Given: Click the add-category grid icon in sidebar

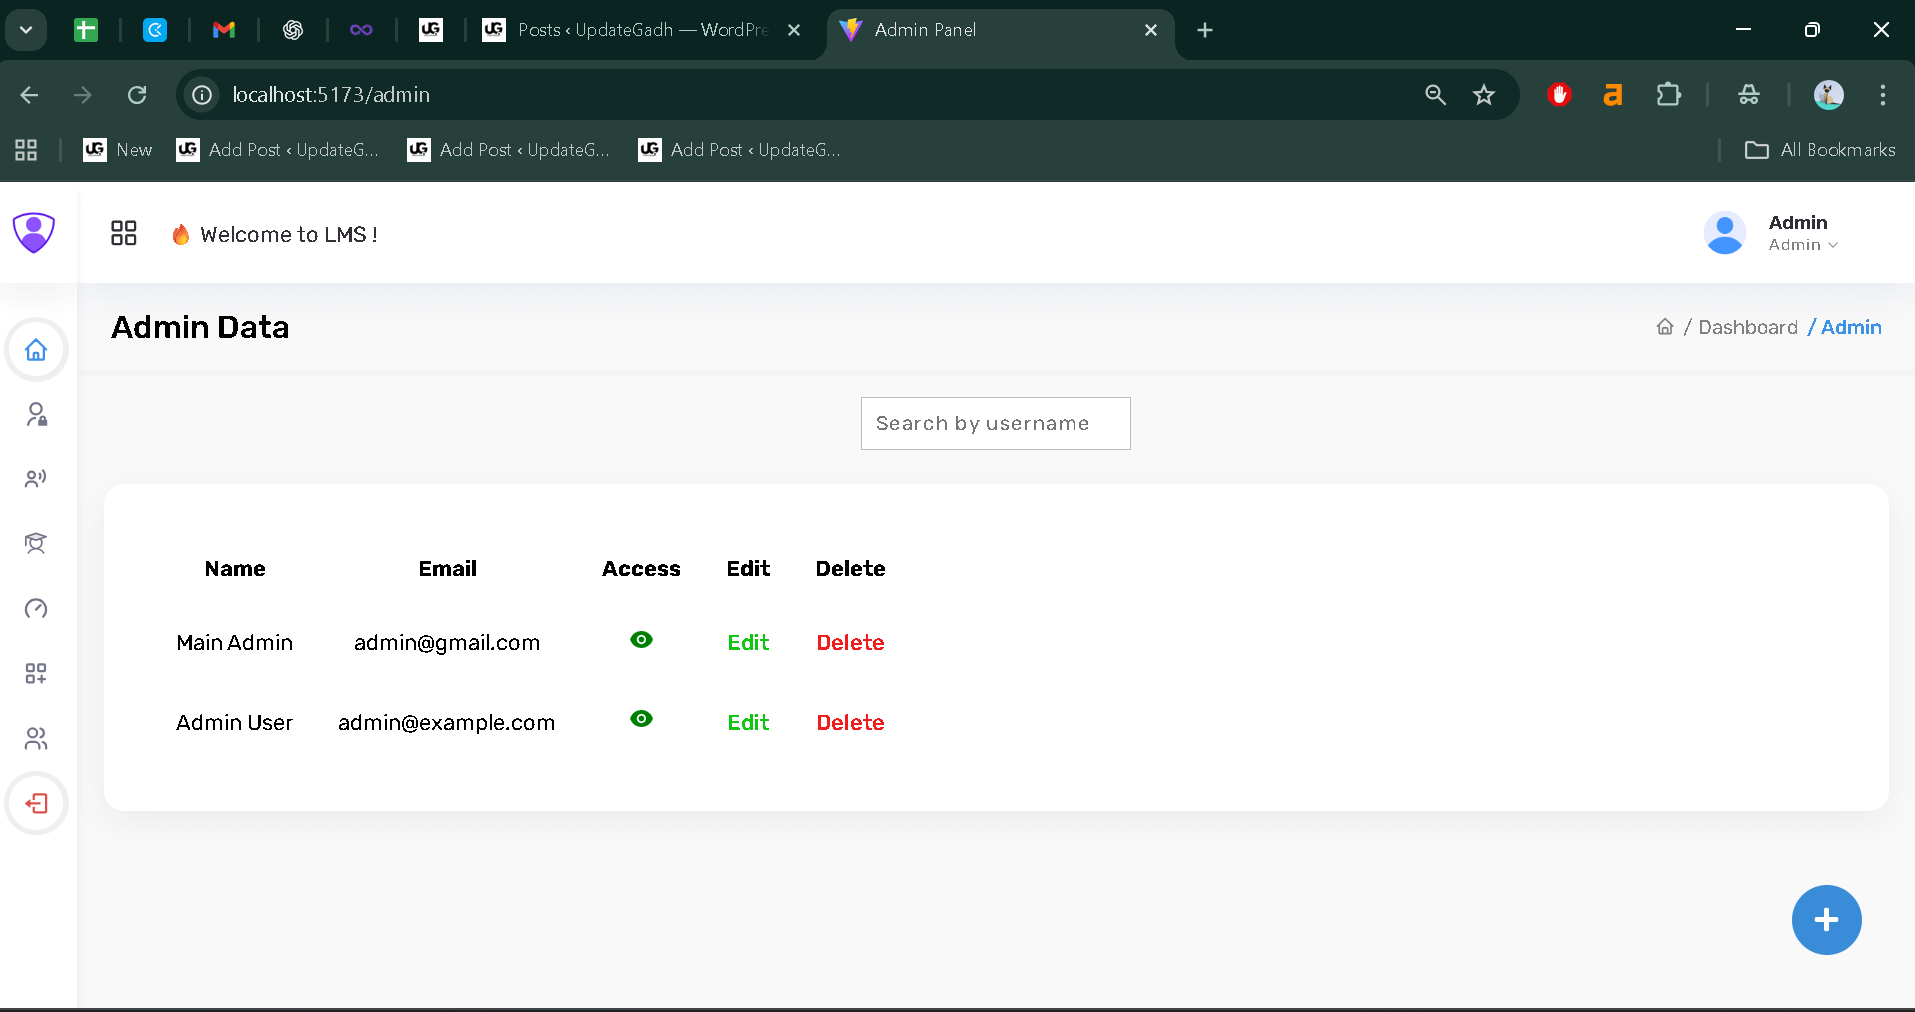Looking at the screenshot, I should 36,673.
